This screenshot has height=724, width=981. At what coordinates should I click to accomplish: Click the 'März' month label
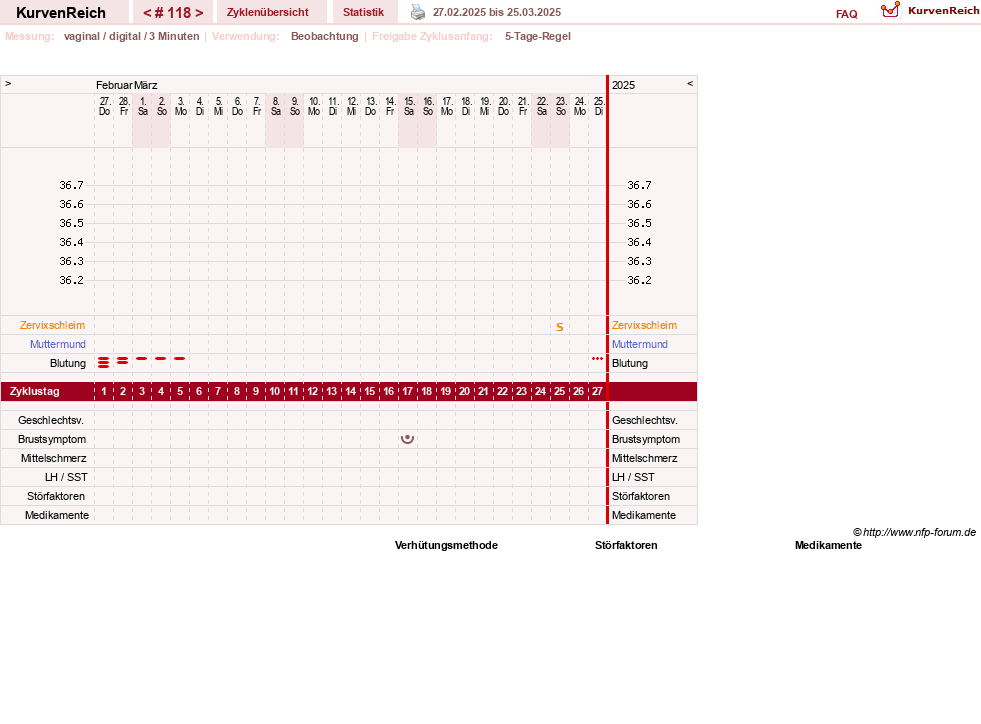click(146, 85)
